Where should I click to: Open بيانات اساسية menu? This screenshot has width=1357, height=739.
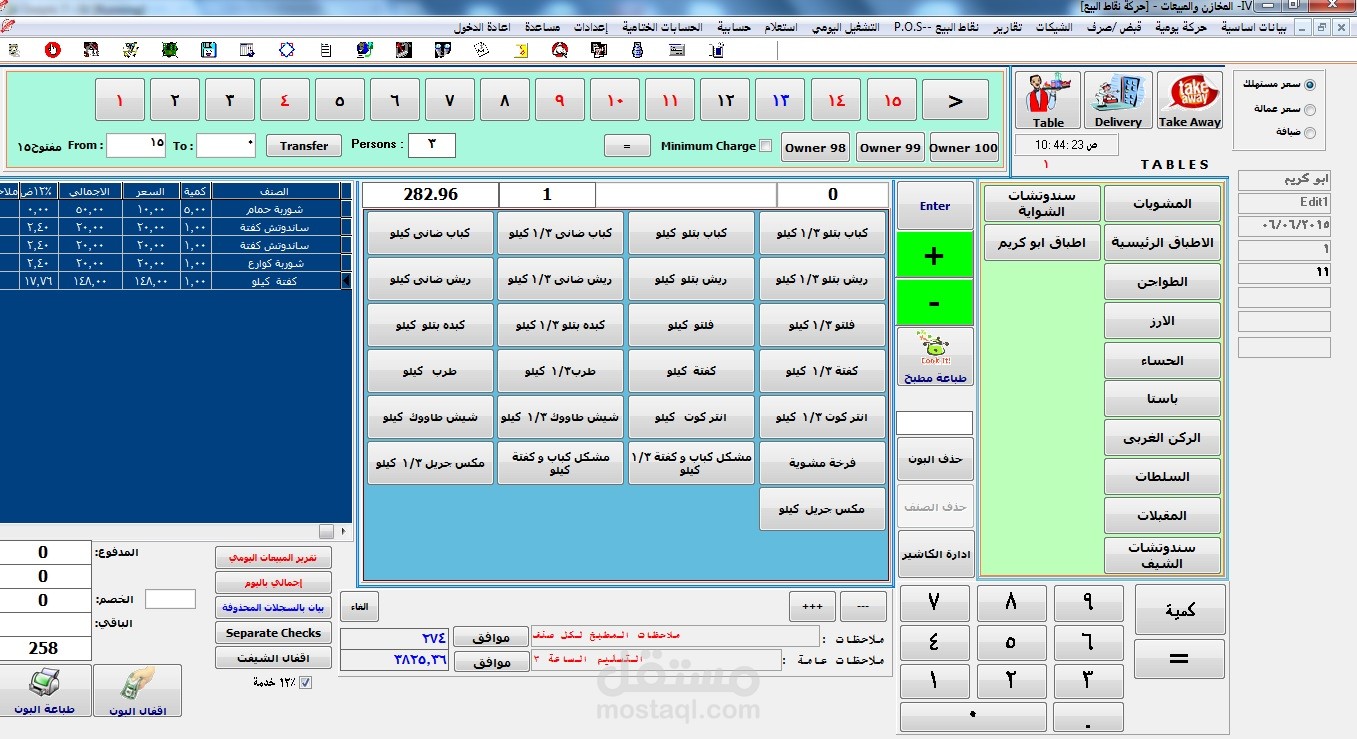pos(1254,27)
